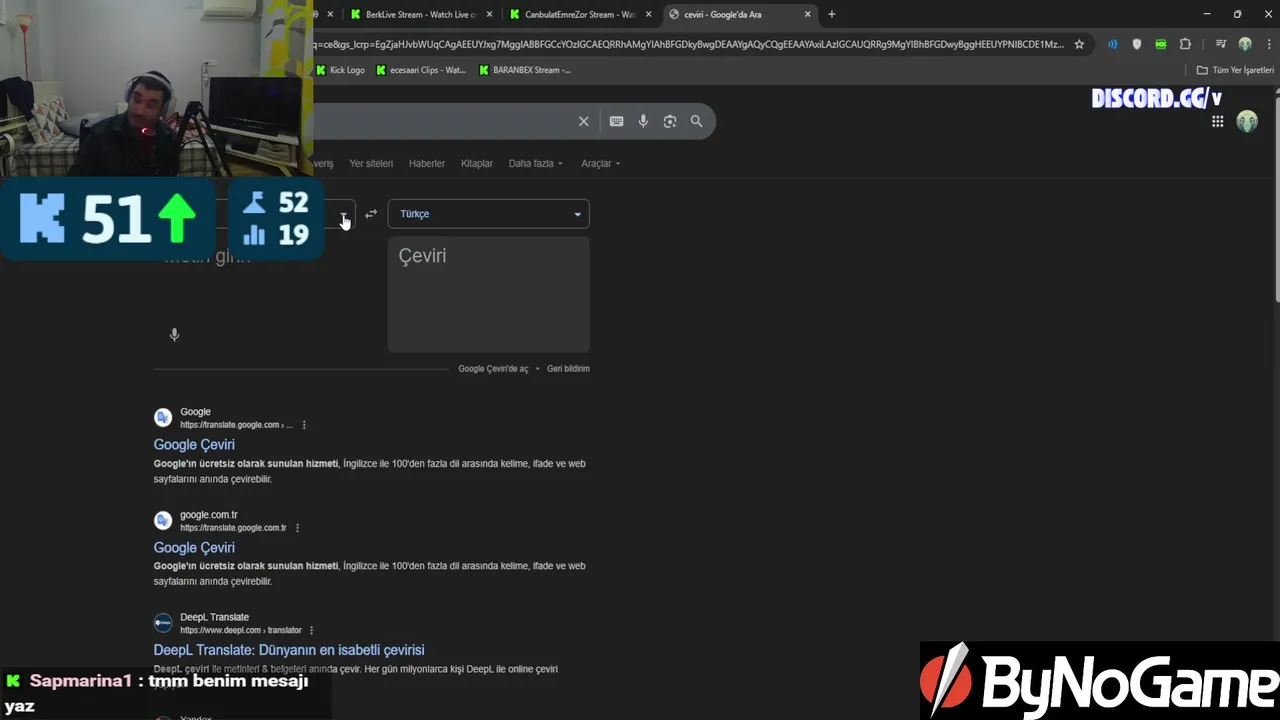1280x720 pixels.
Task: Click the Geri bildirim link
Action: 568,369
